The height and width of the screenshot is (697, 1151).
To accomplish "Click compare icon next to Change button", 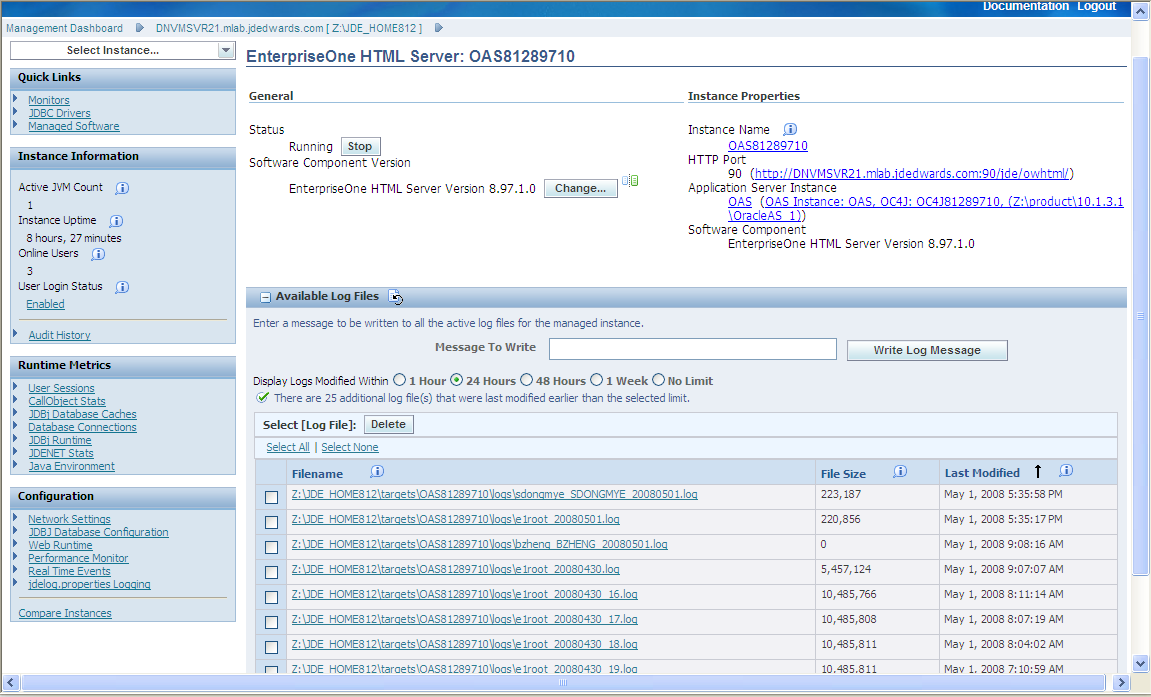I will coord(631,180).
